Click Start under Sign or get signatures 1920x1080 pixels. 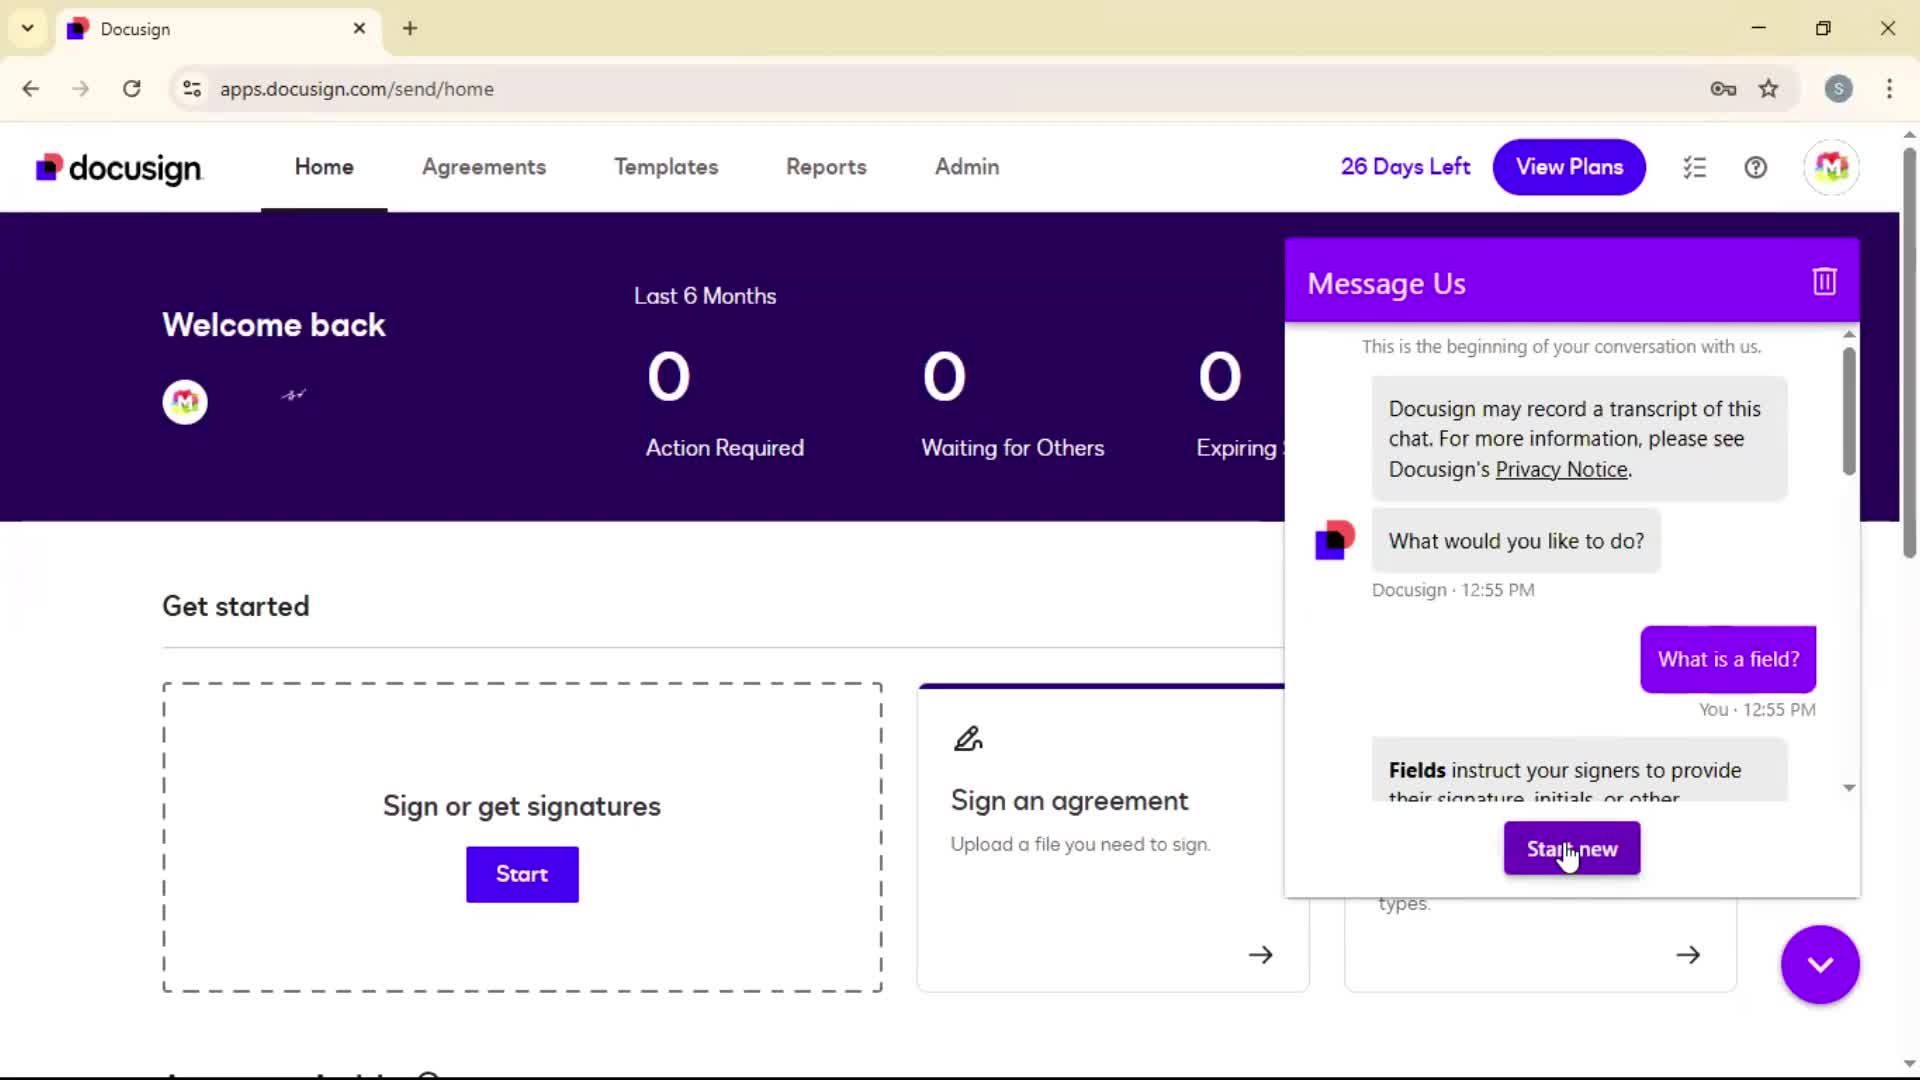click(522, 874)
